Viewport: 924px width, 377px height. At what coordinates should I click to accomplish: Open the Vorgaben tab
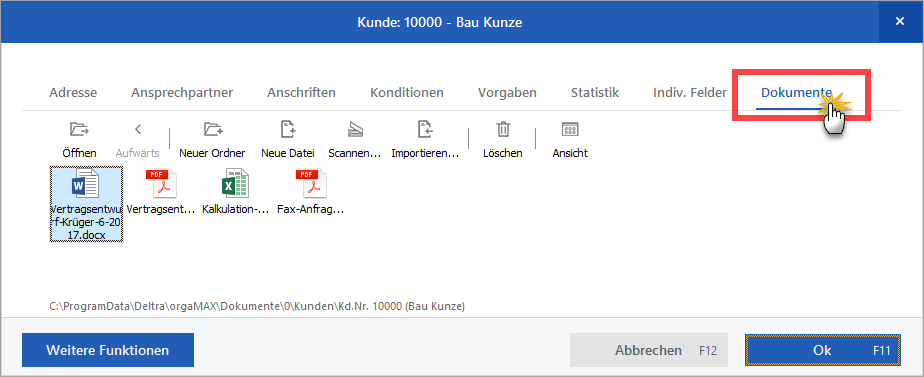pos(507,92)
